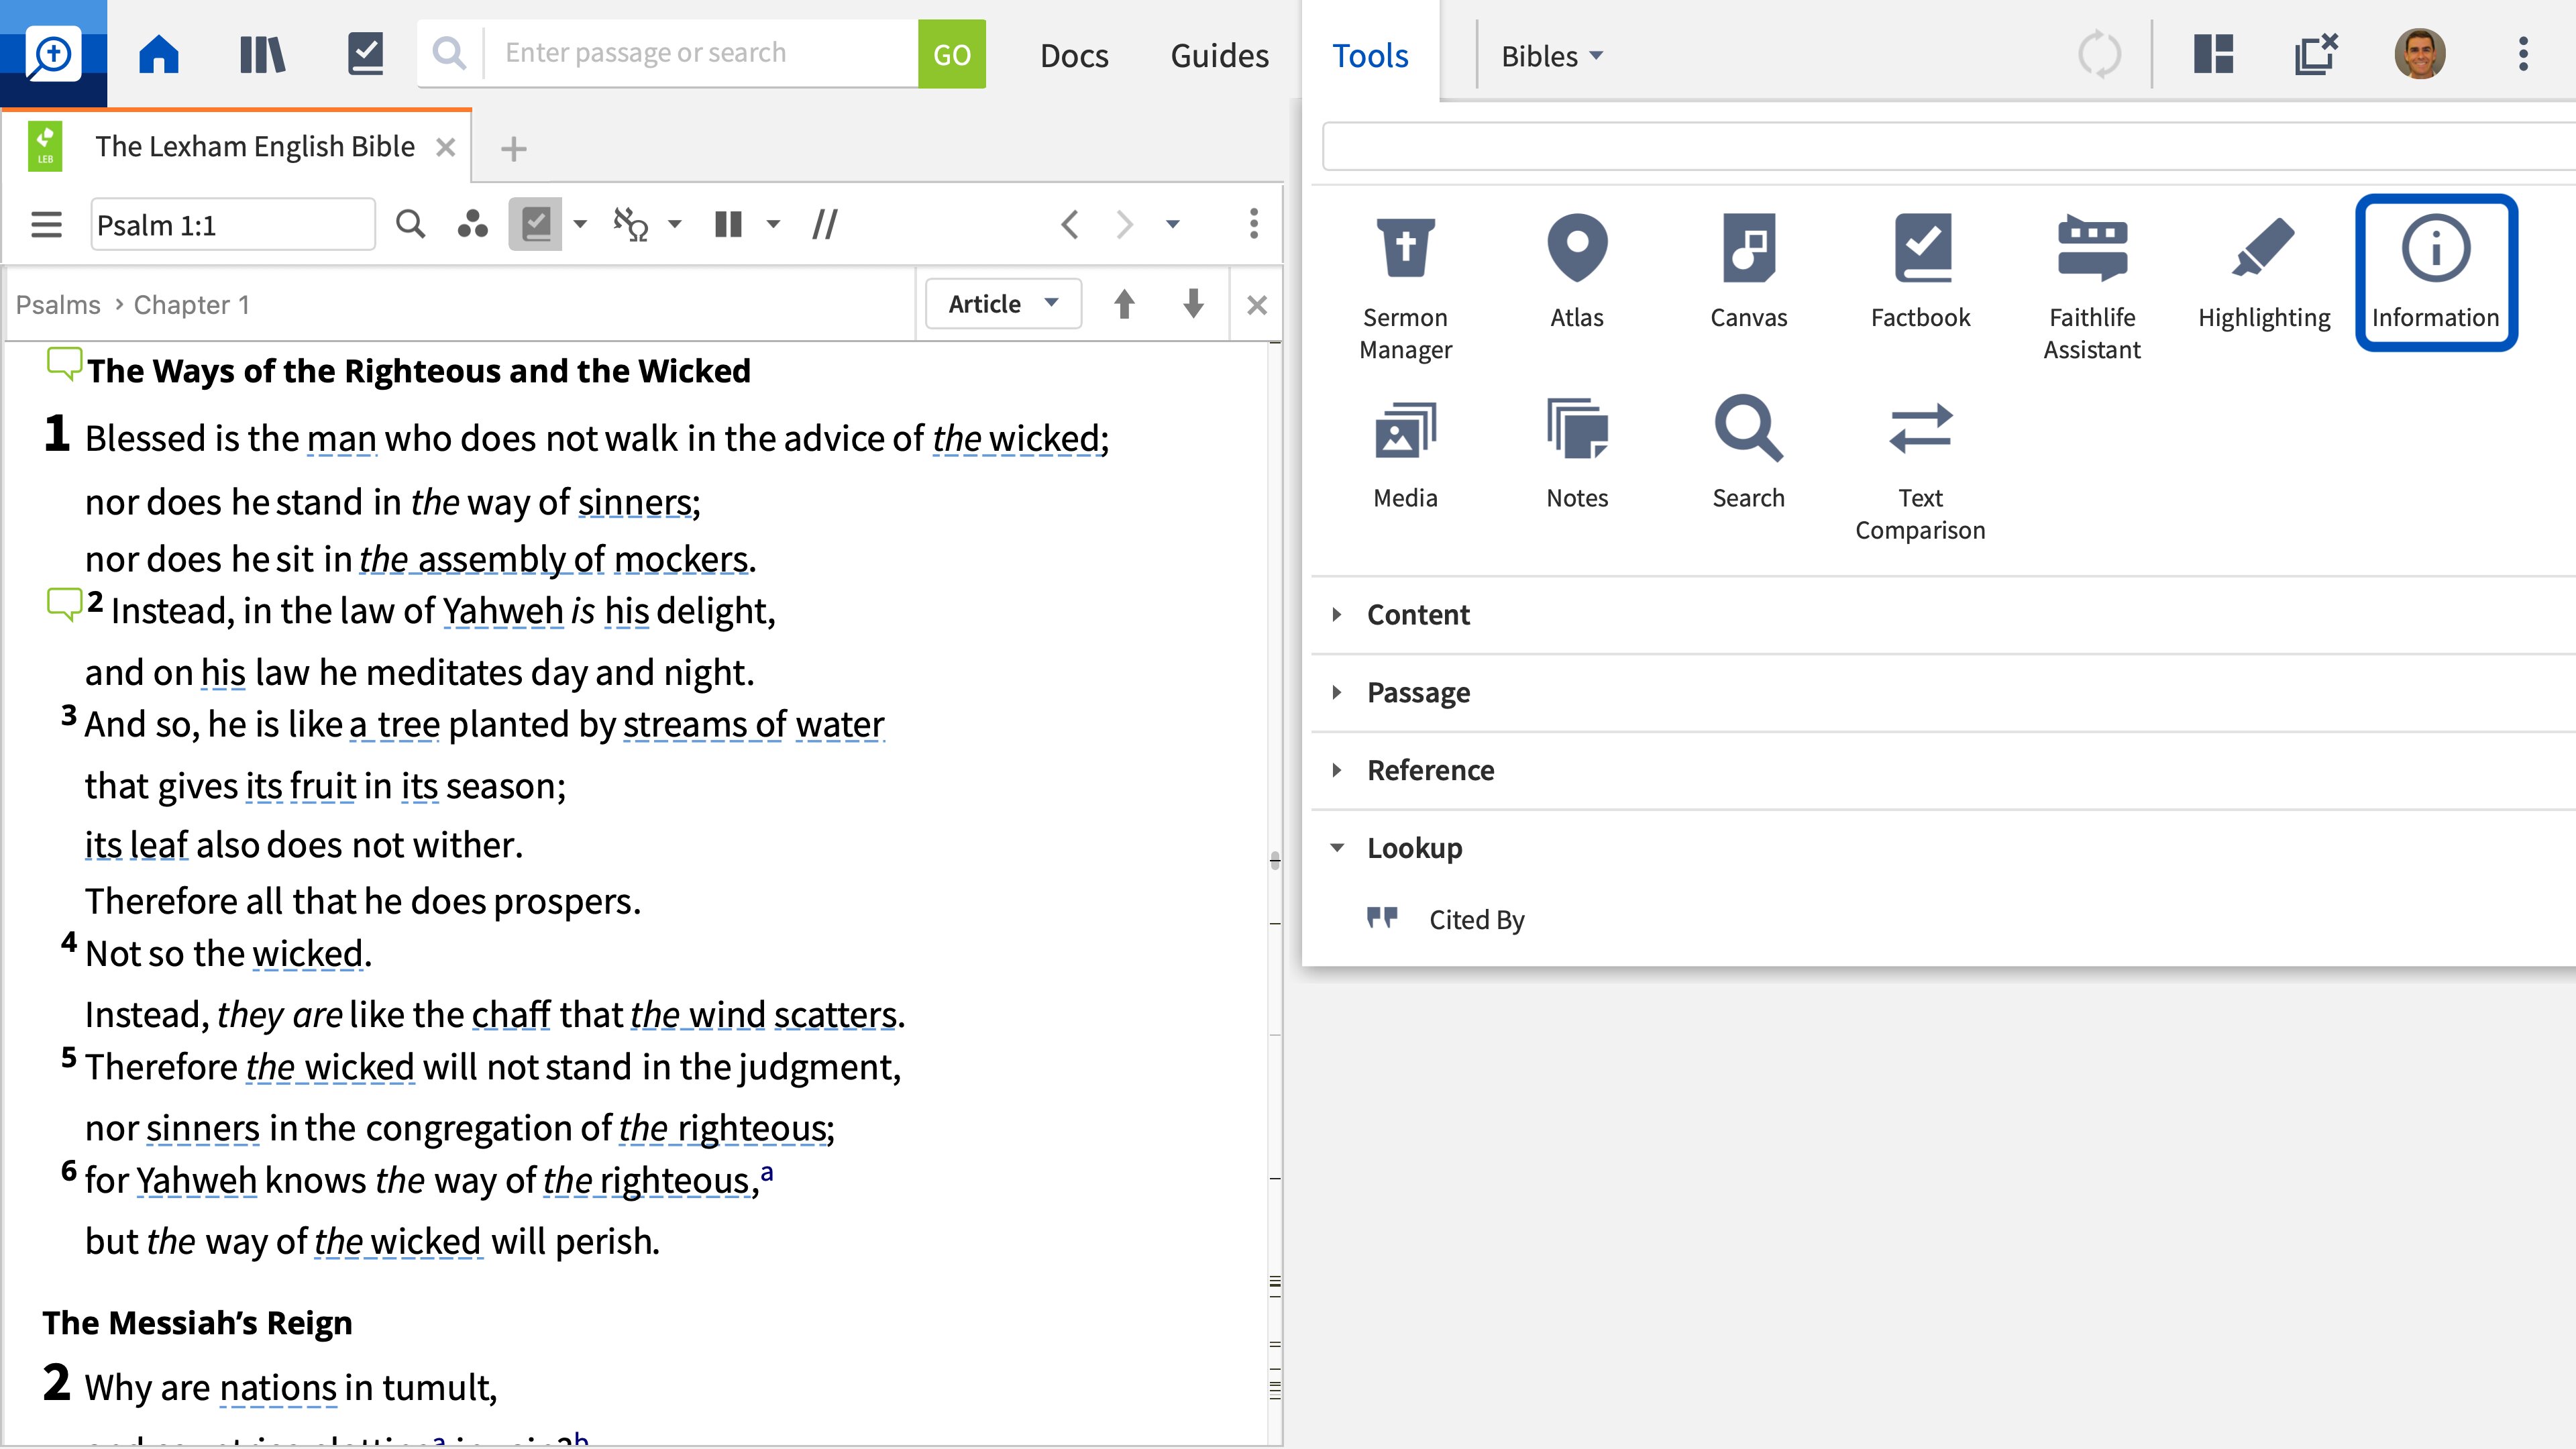
Task: Open the interlinear options dropdown arrow
Action: (x=675, y=224)
